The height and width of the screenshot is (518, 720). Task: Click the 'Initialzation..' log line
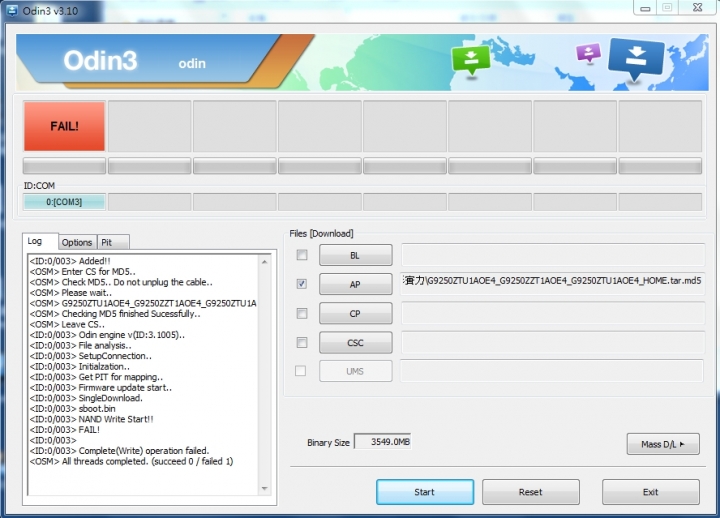point(79,366)
